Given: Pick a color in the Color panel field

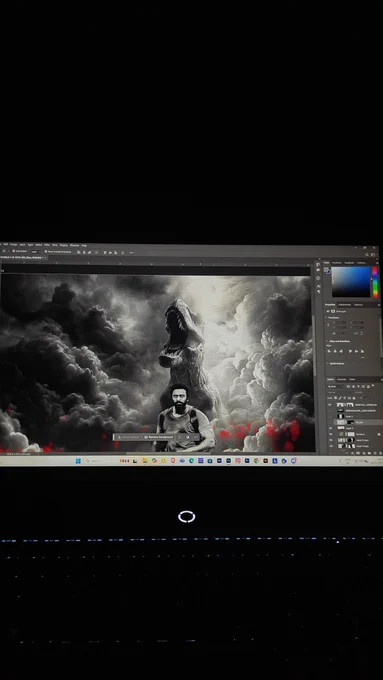Looking at the screenshot, I should (x=351, y=281).
